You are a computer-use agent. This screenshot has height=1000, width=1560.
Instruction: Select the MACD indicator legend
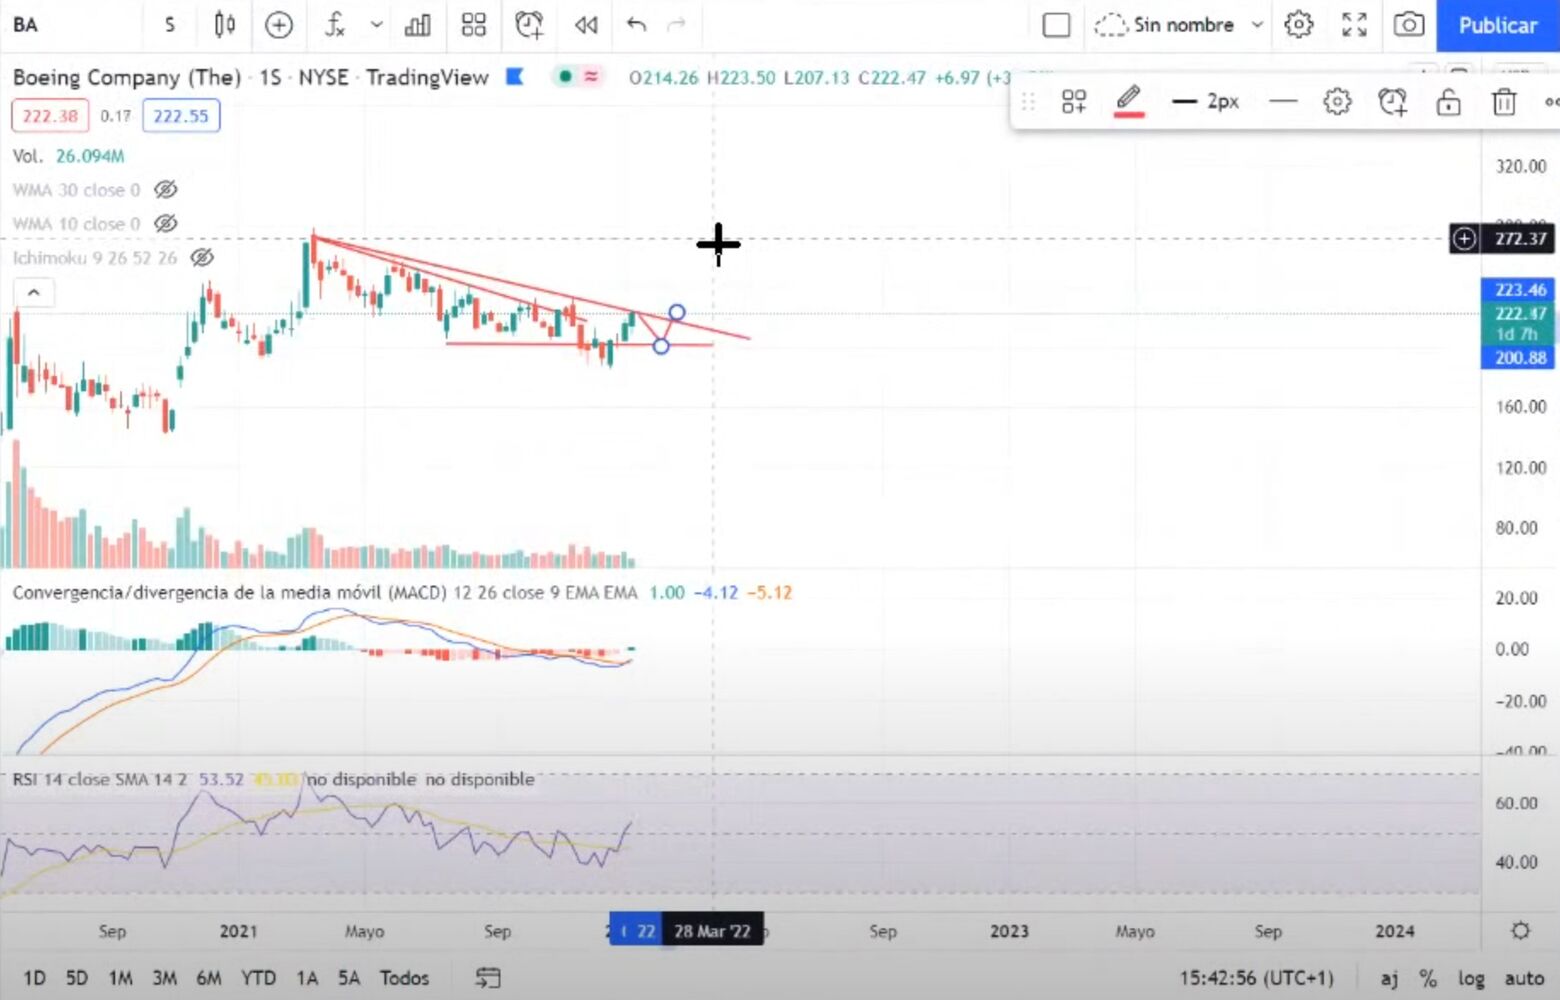325,593
